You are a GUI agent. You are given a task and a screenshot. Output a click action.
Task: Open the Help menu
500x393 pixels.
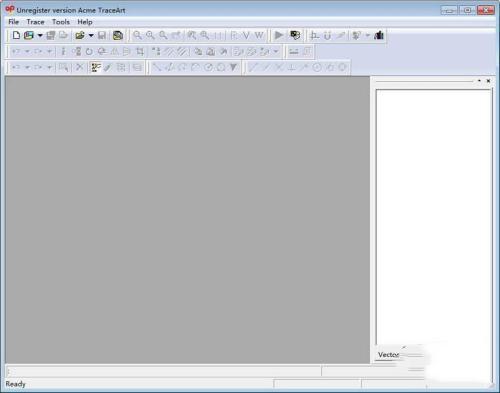click(85, 22)
